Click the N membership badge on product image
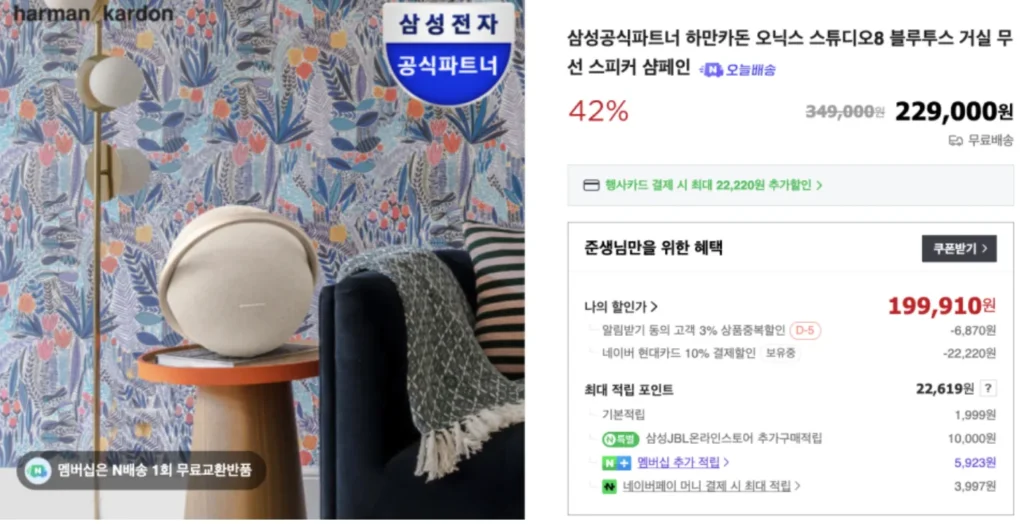 [x=39, y=470]
